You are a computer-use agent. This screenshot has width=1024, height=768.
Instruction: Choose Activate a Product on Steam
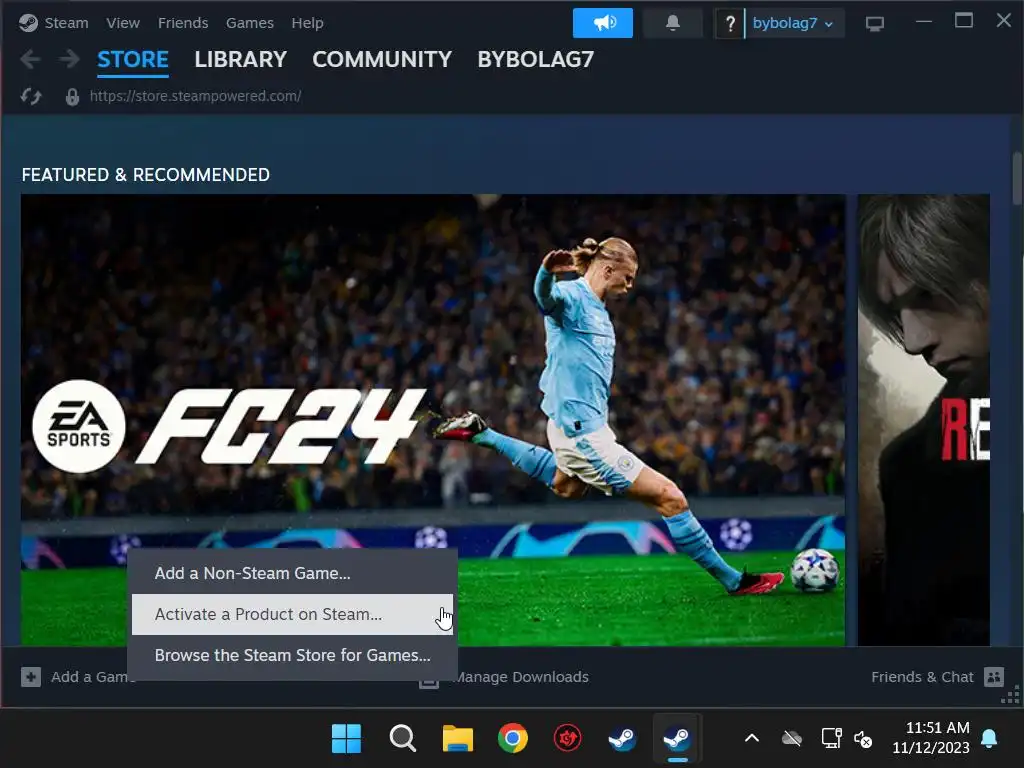[x=292, y=615]
